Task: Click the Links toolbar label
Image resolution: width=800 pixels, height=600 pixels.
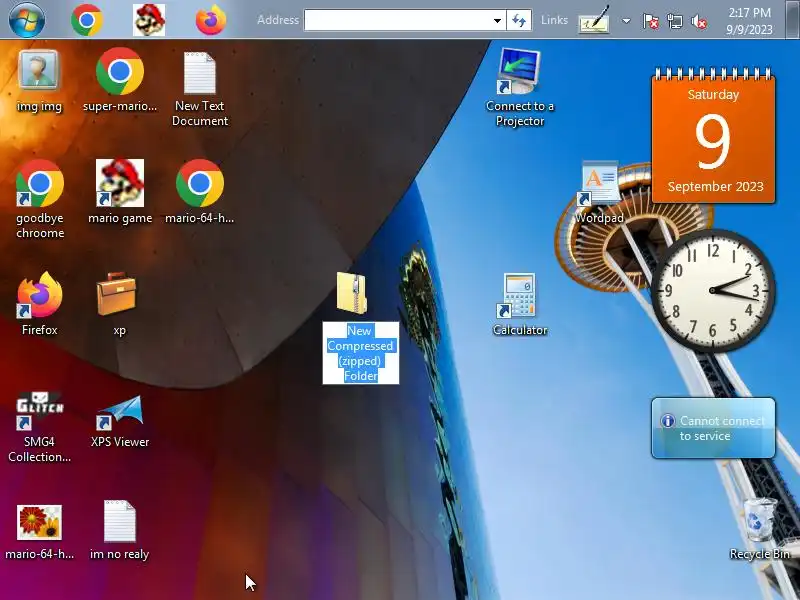Action: click(554, 20)
